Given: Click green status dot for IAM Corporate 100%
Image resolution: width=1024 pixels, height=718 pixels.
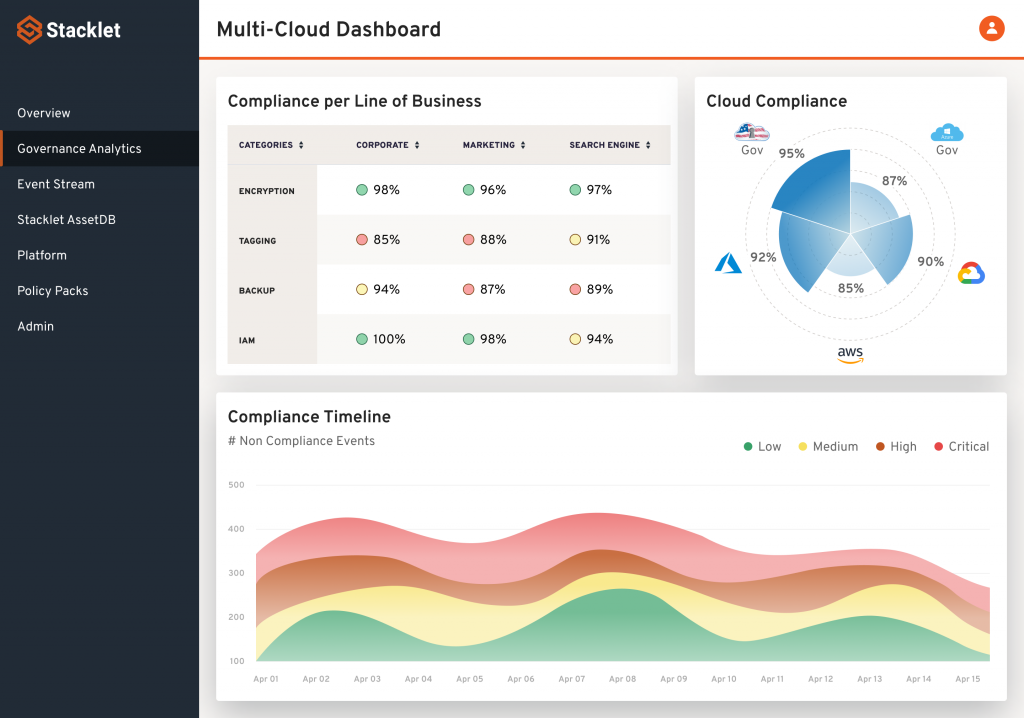Looking at the screenshot, I should click(362, 339).
